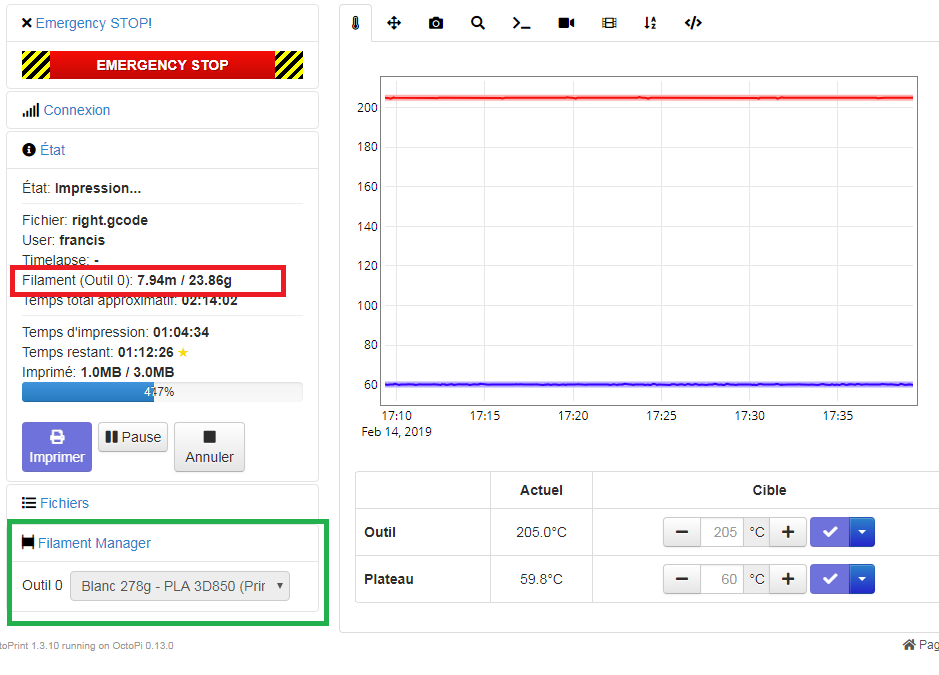This screenshot has height=675, width=939.
Task: Click the Plateau actual temperature 59.8°C
Action: [541, 579]
